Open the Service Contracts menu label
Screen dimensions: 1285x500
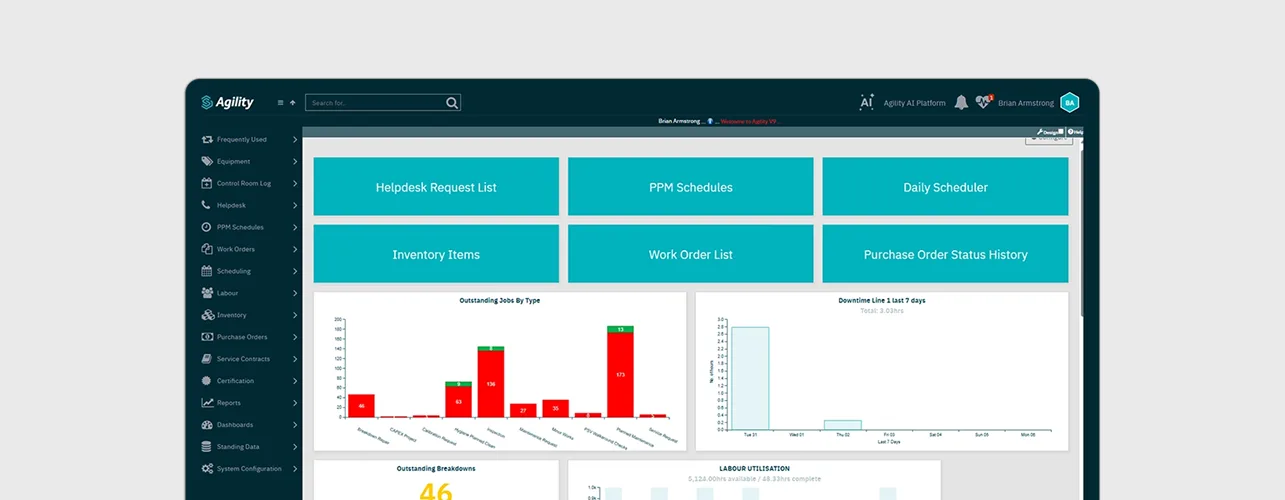pyautogui.click(x=243, y=359)
